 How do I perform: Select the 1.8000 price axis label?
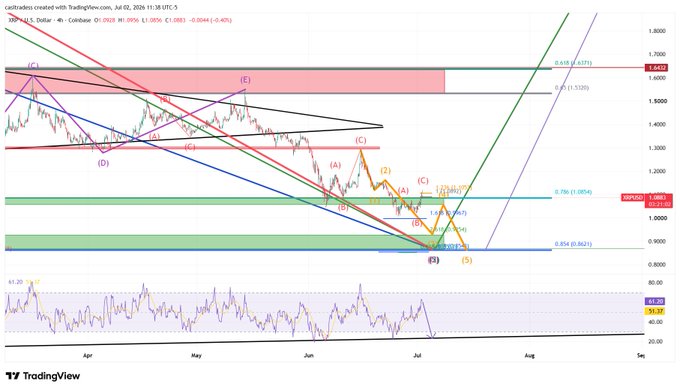pyautogui.click(x=657, y=31)
